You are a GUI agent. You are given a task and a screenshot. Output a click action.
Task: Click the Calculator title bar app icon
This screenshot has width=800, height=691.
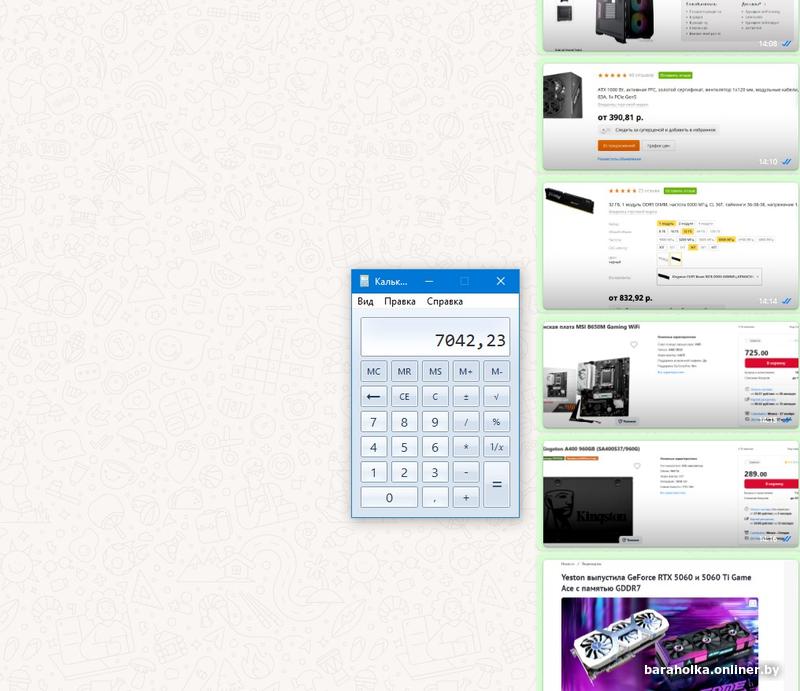point(364,281)
